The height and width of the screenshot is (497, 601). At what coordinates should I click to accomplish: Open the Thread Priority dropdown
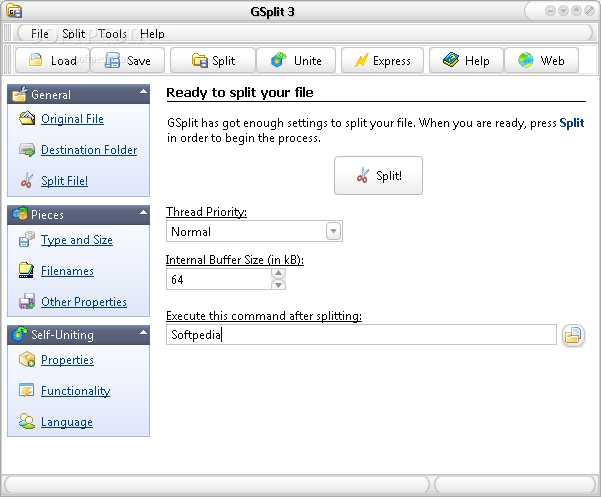(333, 231)
